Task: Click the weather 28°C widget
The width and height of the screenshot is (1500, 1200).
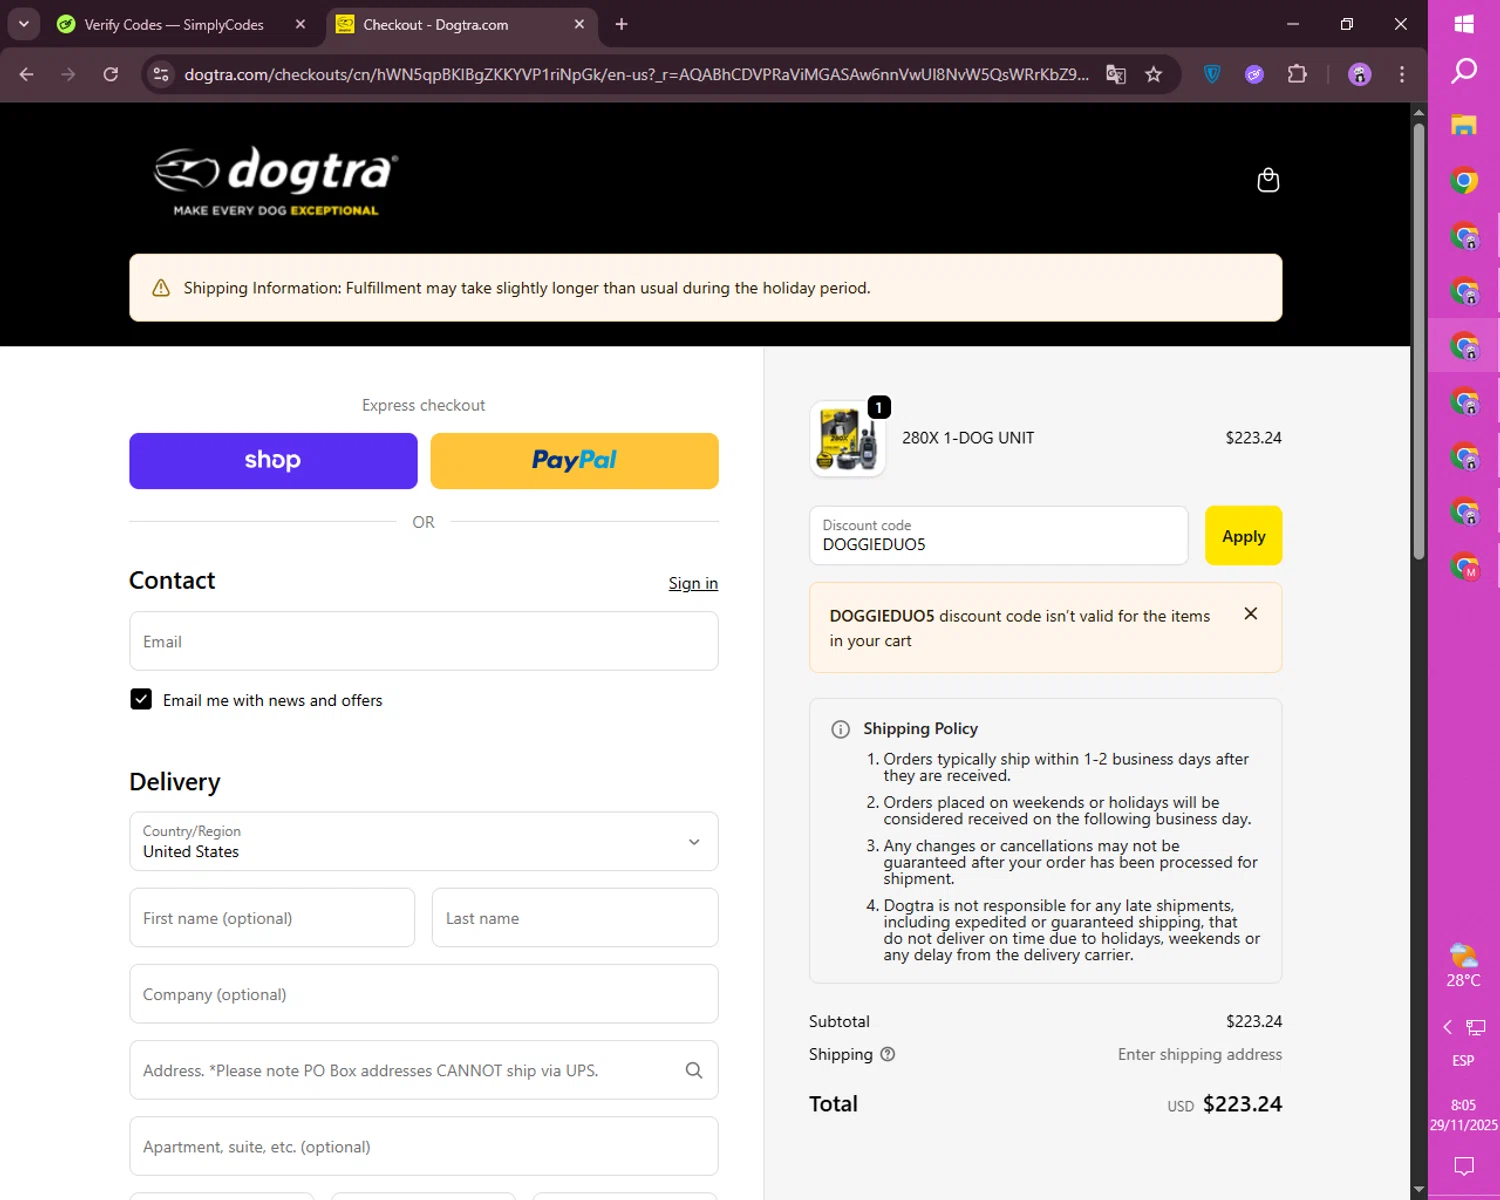Action: 1464,965
